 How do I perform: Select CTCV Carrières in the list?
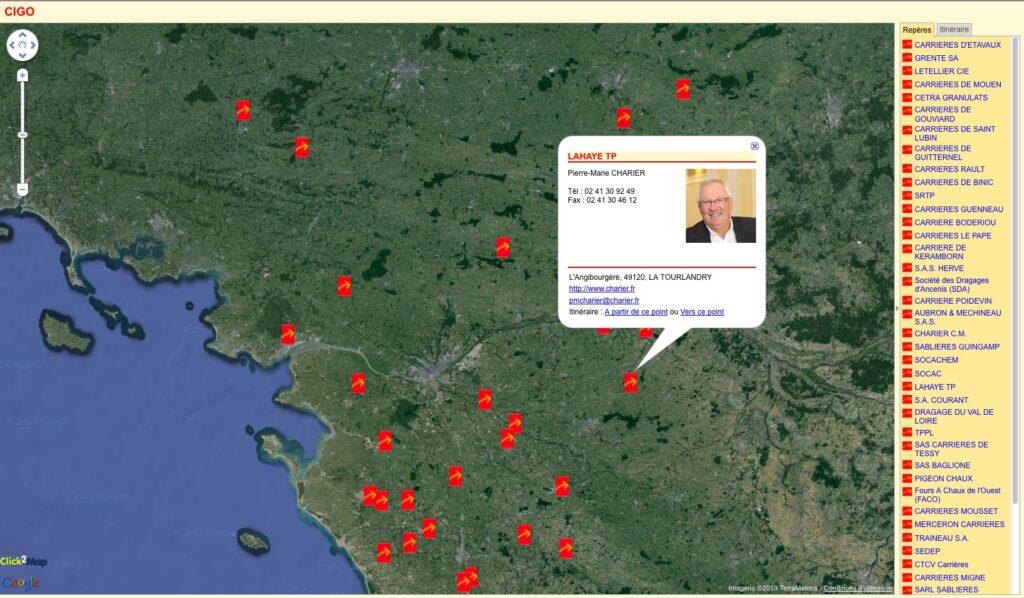click(941, 565)
